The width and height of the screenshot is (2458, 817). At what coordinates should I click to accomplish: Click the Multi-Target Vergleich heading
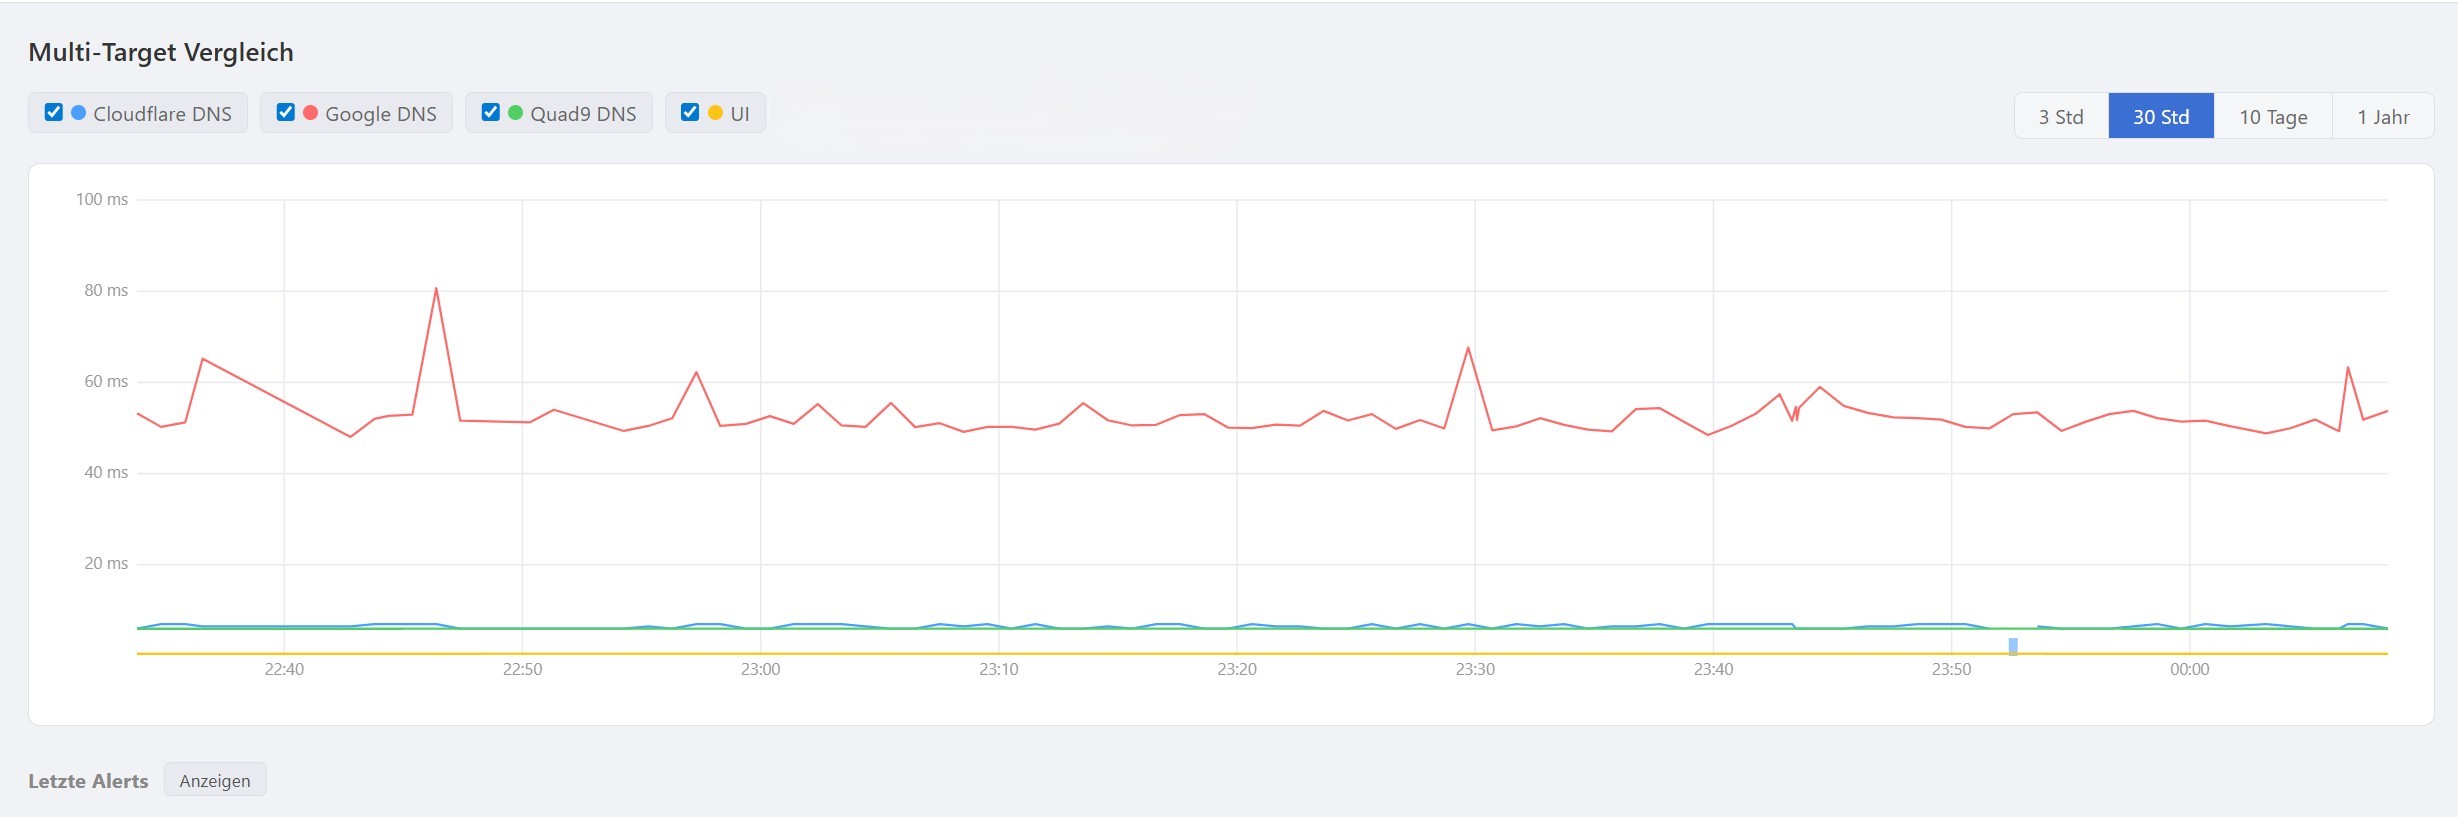point(161,52)
